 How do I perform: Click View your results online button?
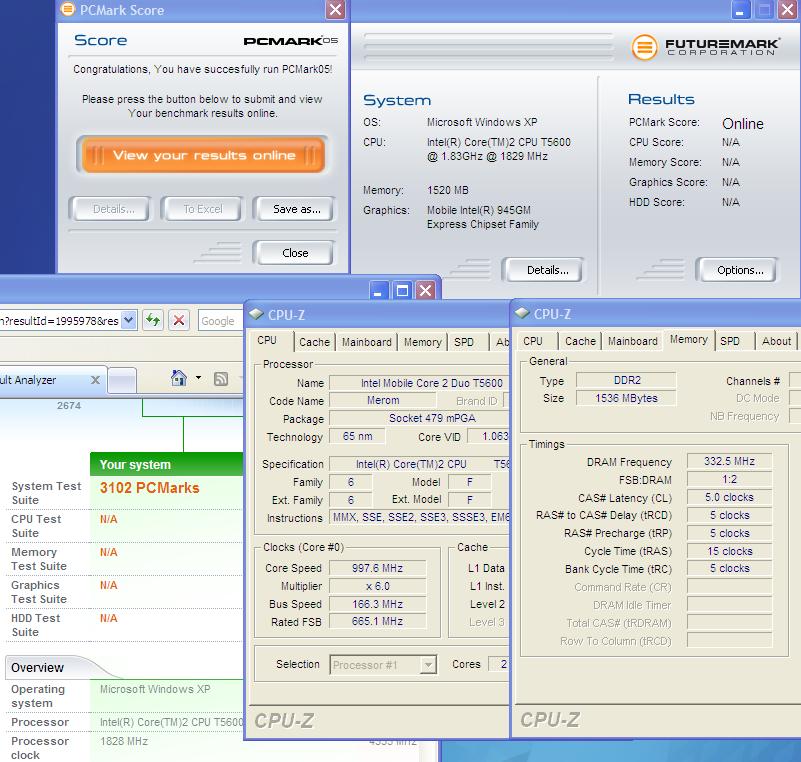coord(203,155)
